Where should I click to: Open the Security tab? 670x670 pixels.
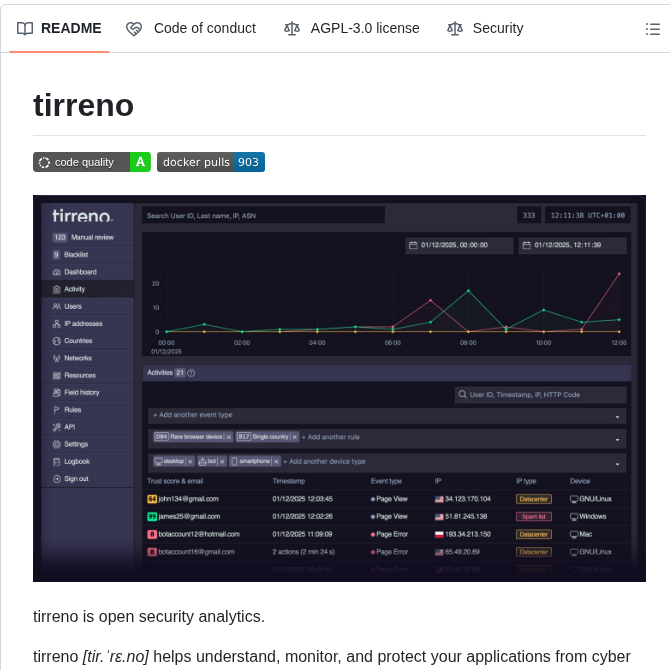pyautogui.click(x=485, y=28)
